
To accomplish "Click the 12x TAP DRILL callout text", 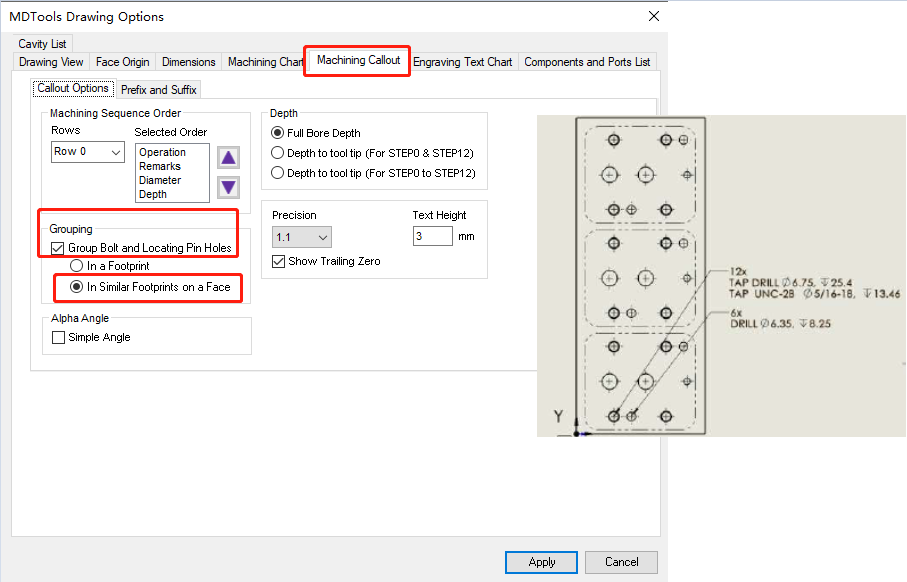I will pos(814,283).
